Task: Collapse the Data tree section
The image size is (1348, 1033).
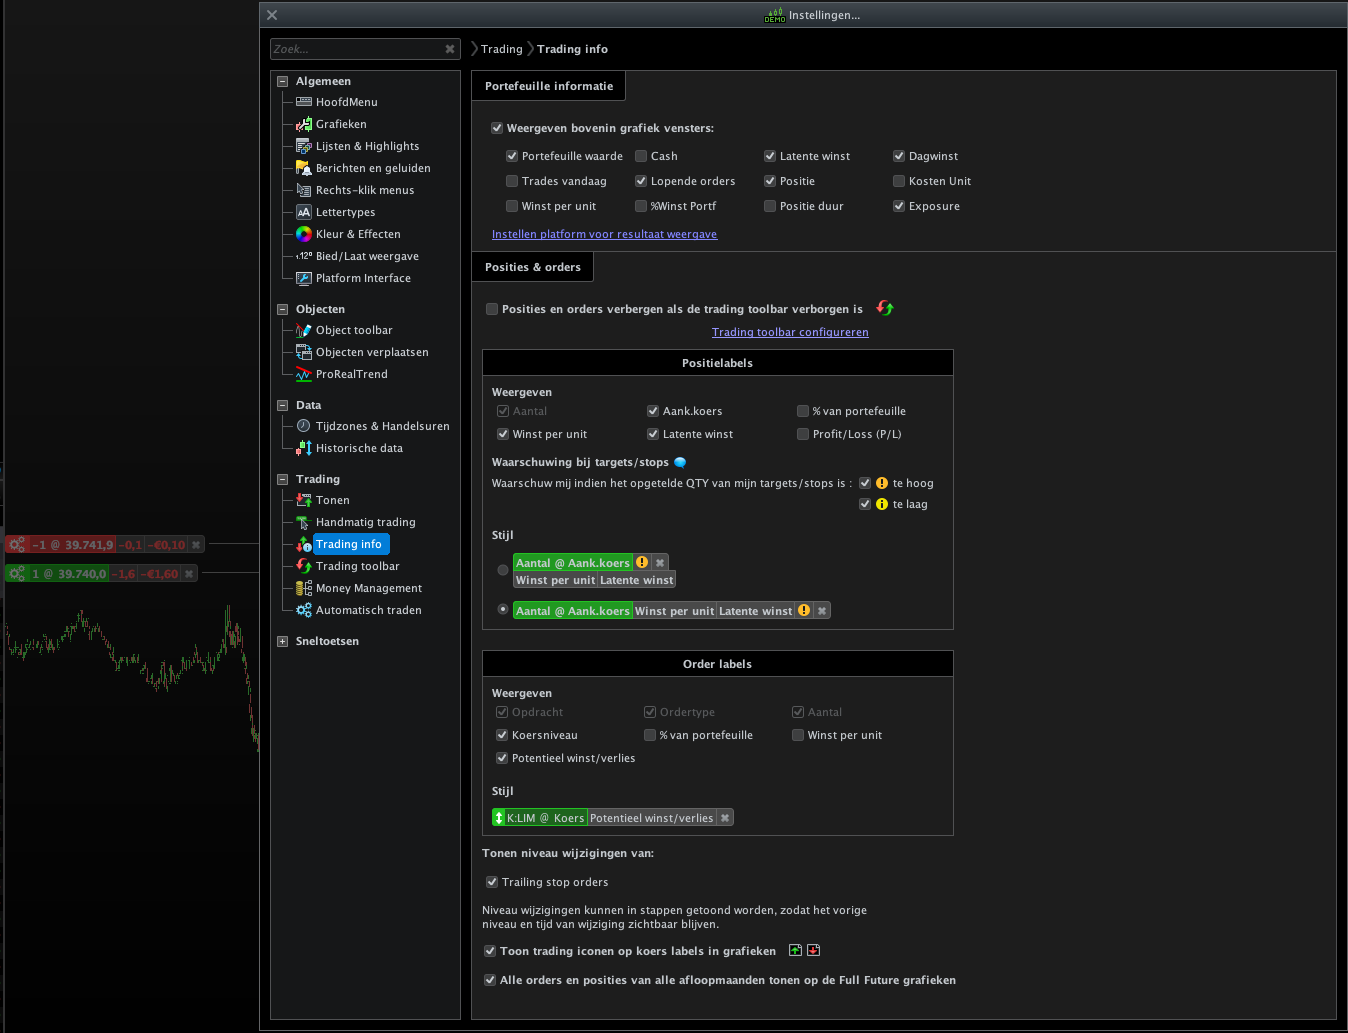Action: tap(282, 406)
